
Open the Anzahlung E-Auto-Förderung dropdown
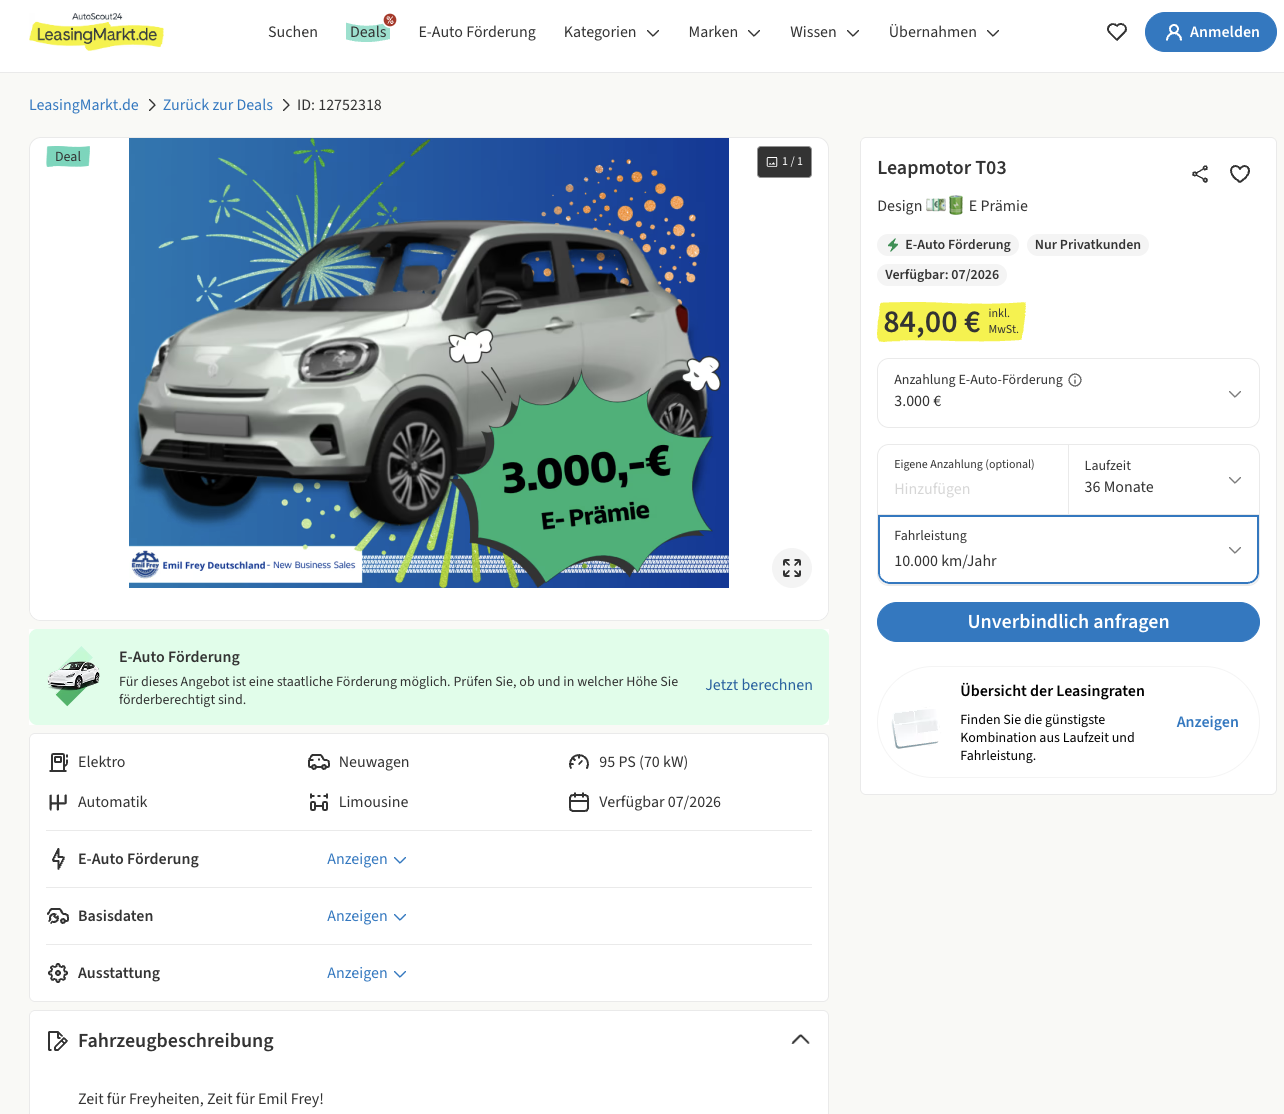coord(1067,392)
